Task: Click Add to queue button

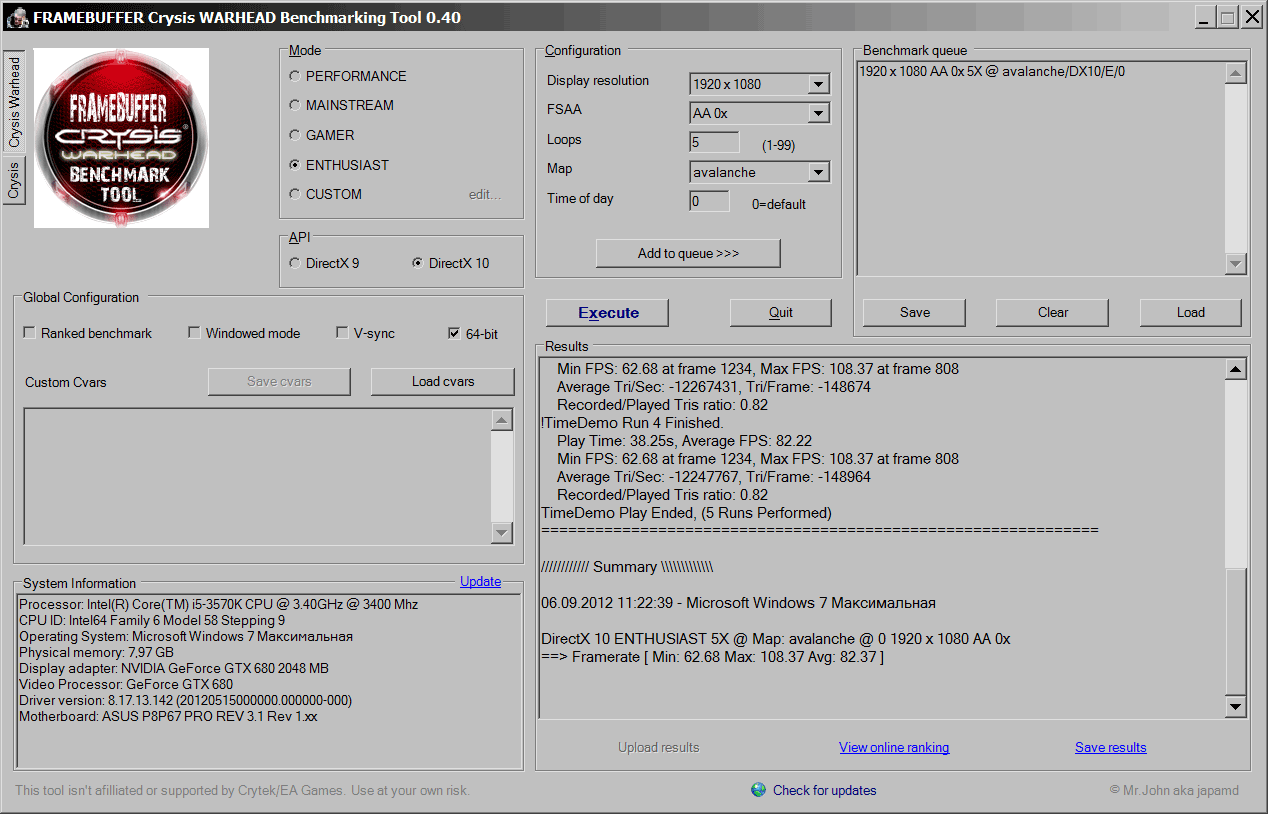Action: tap(688, 253)
